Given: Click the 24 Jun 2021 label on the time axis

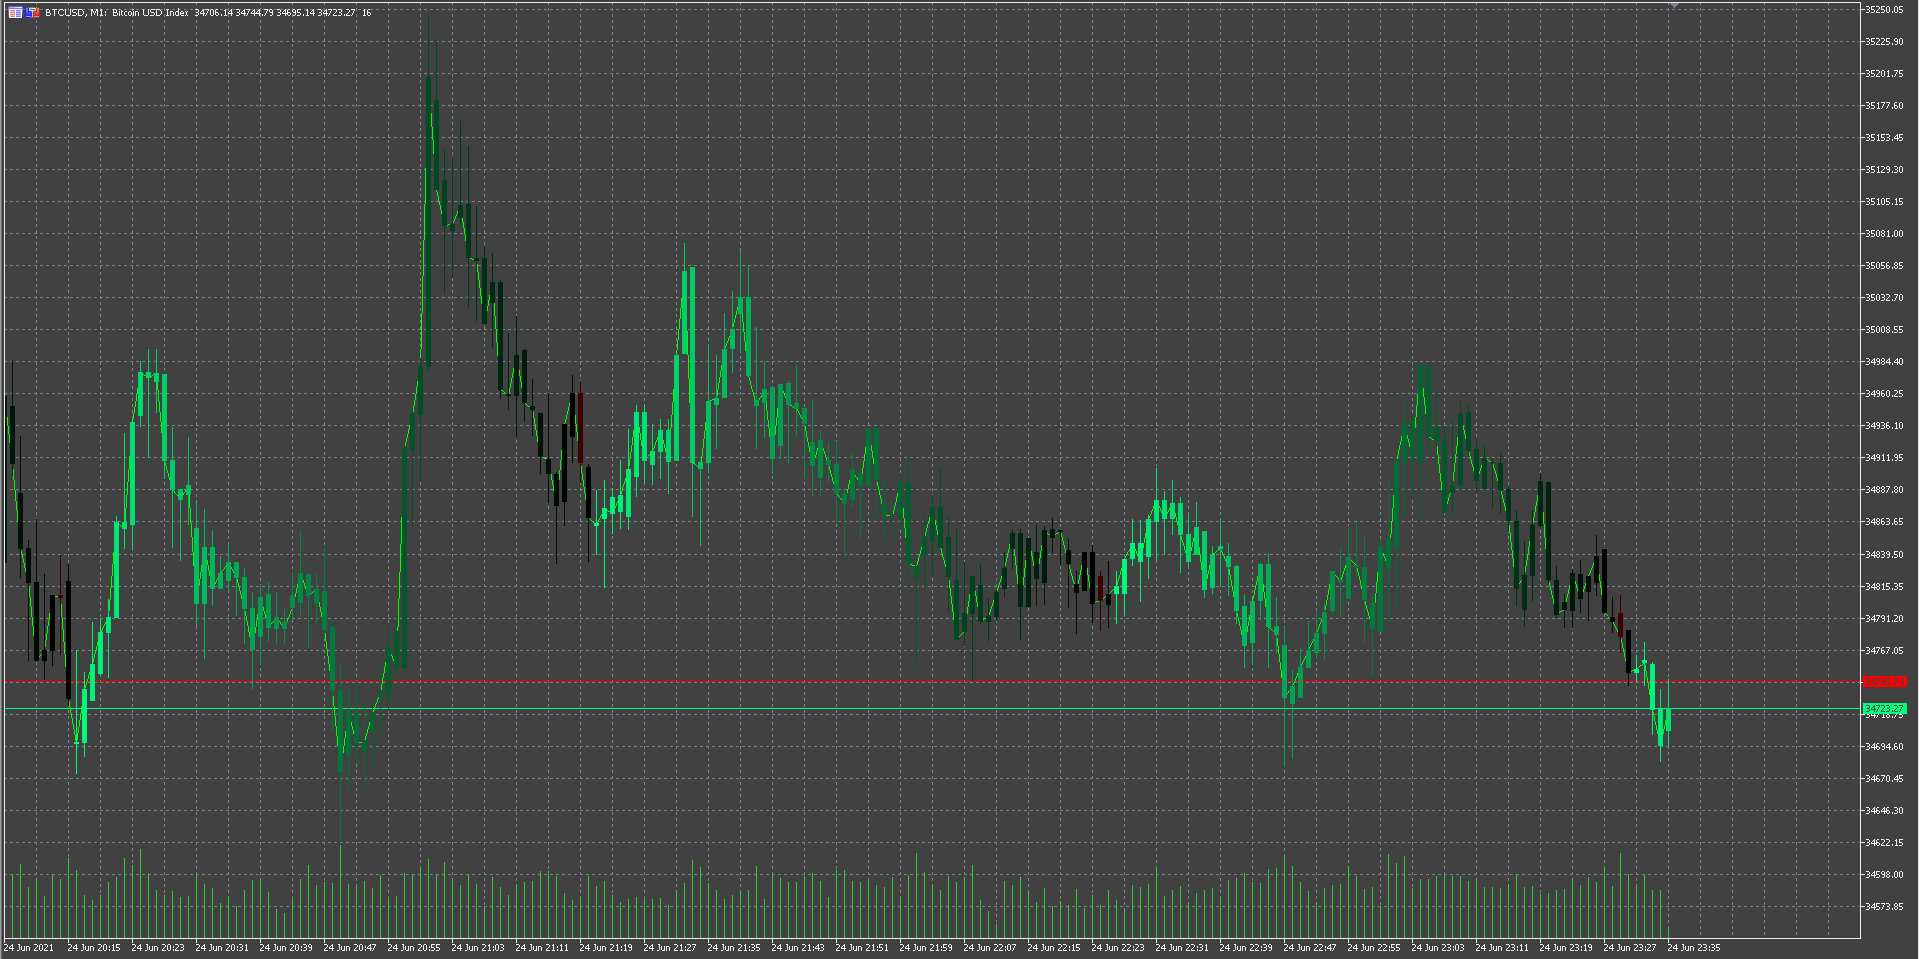Looking at the screenshot, I should pos(27,946).
